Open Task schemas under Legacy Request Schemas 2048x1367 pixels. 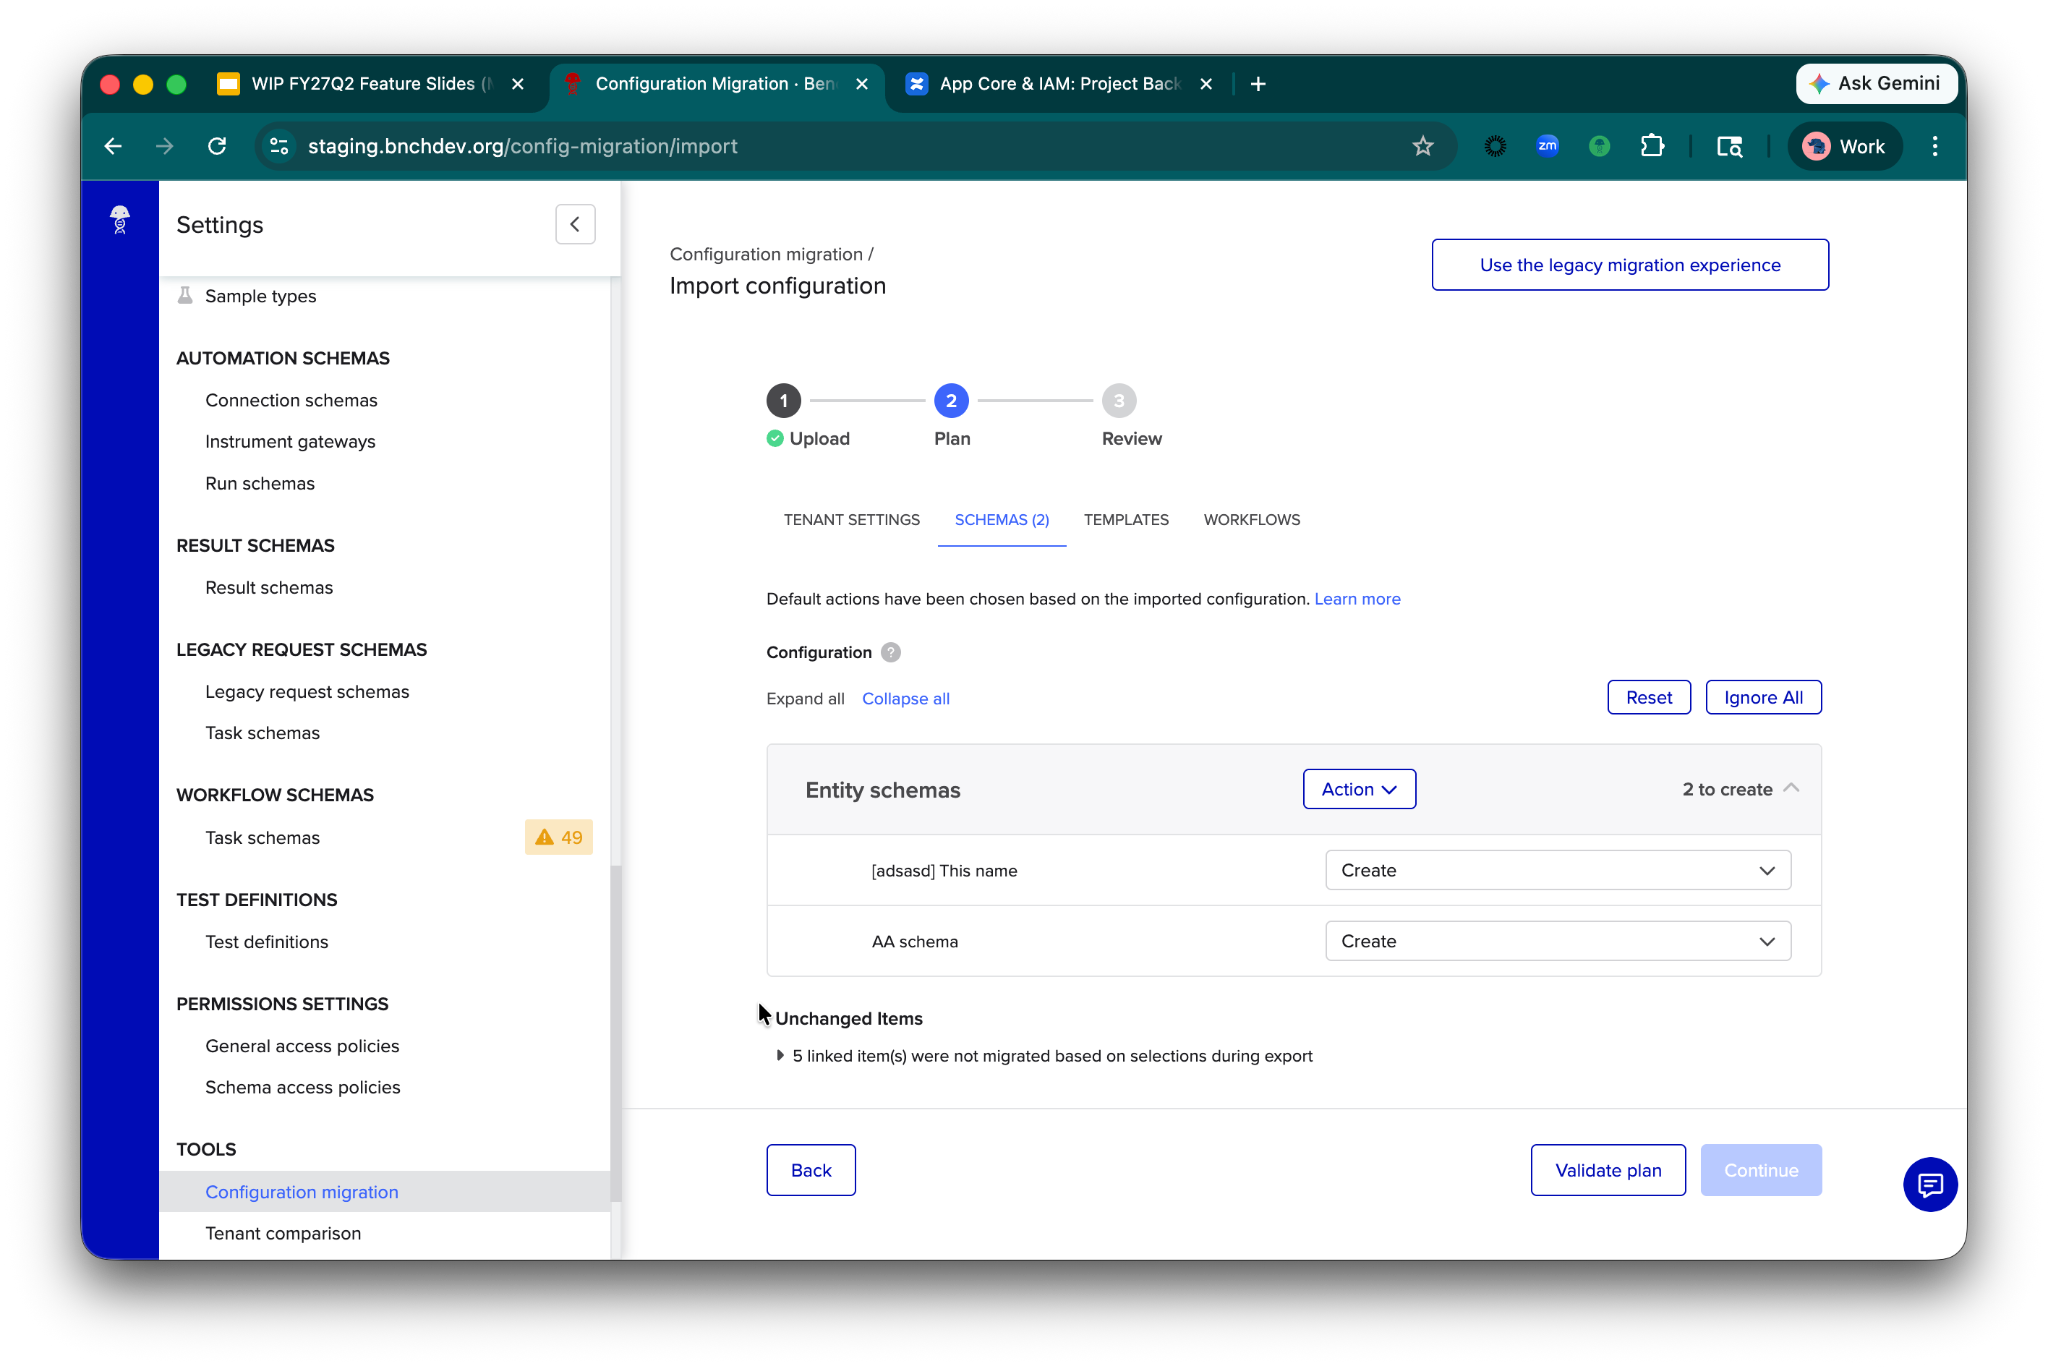coord(262,733)
